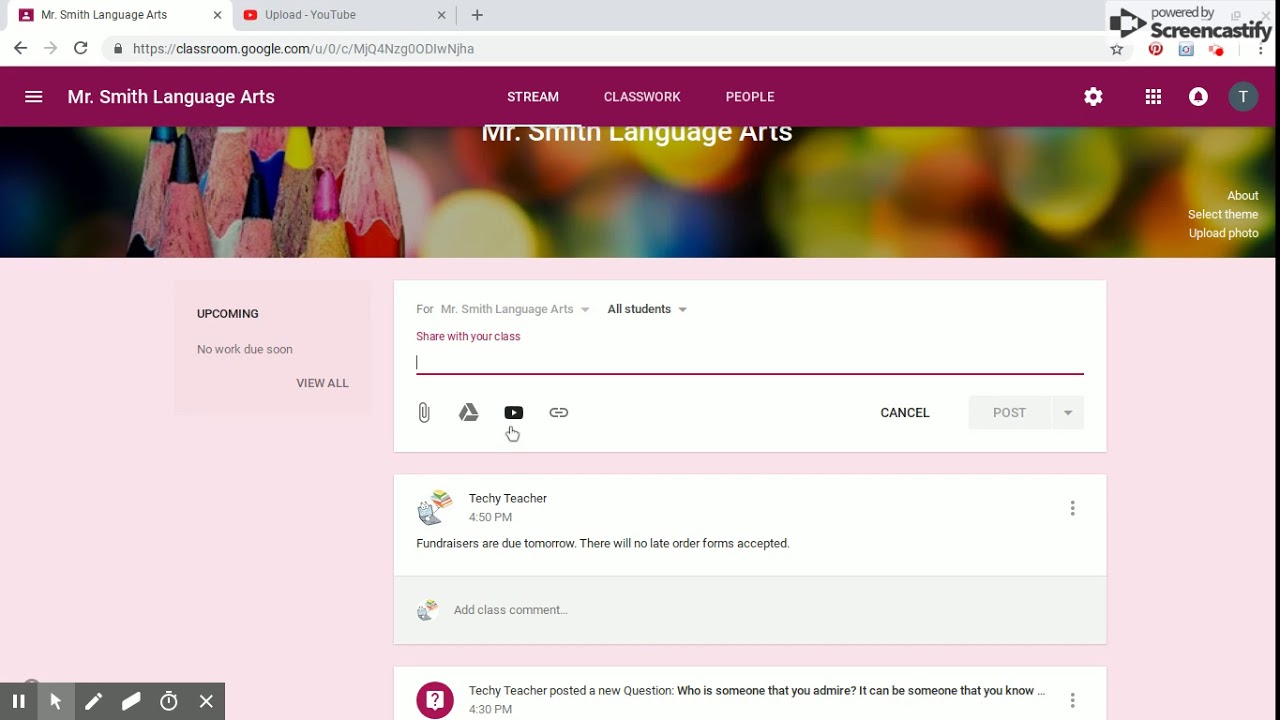
Task: Reload the page
Action: 81,48
